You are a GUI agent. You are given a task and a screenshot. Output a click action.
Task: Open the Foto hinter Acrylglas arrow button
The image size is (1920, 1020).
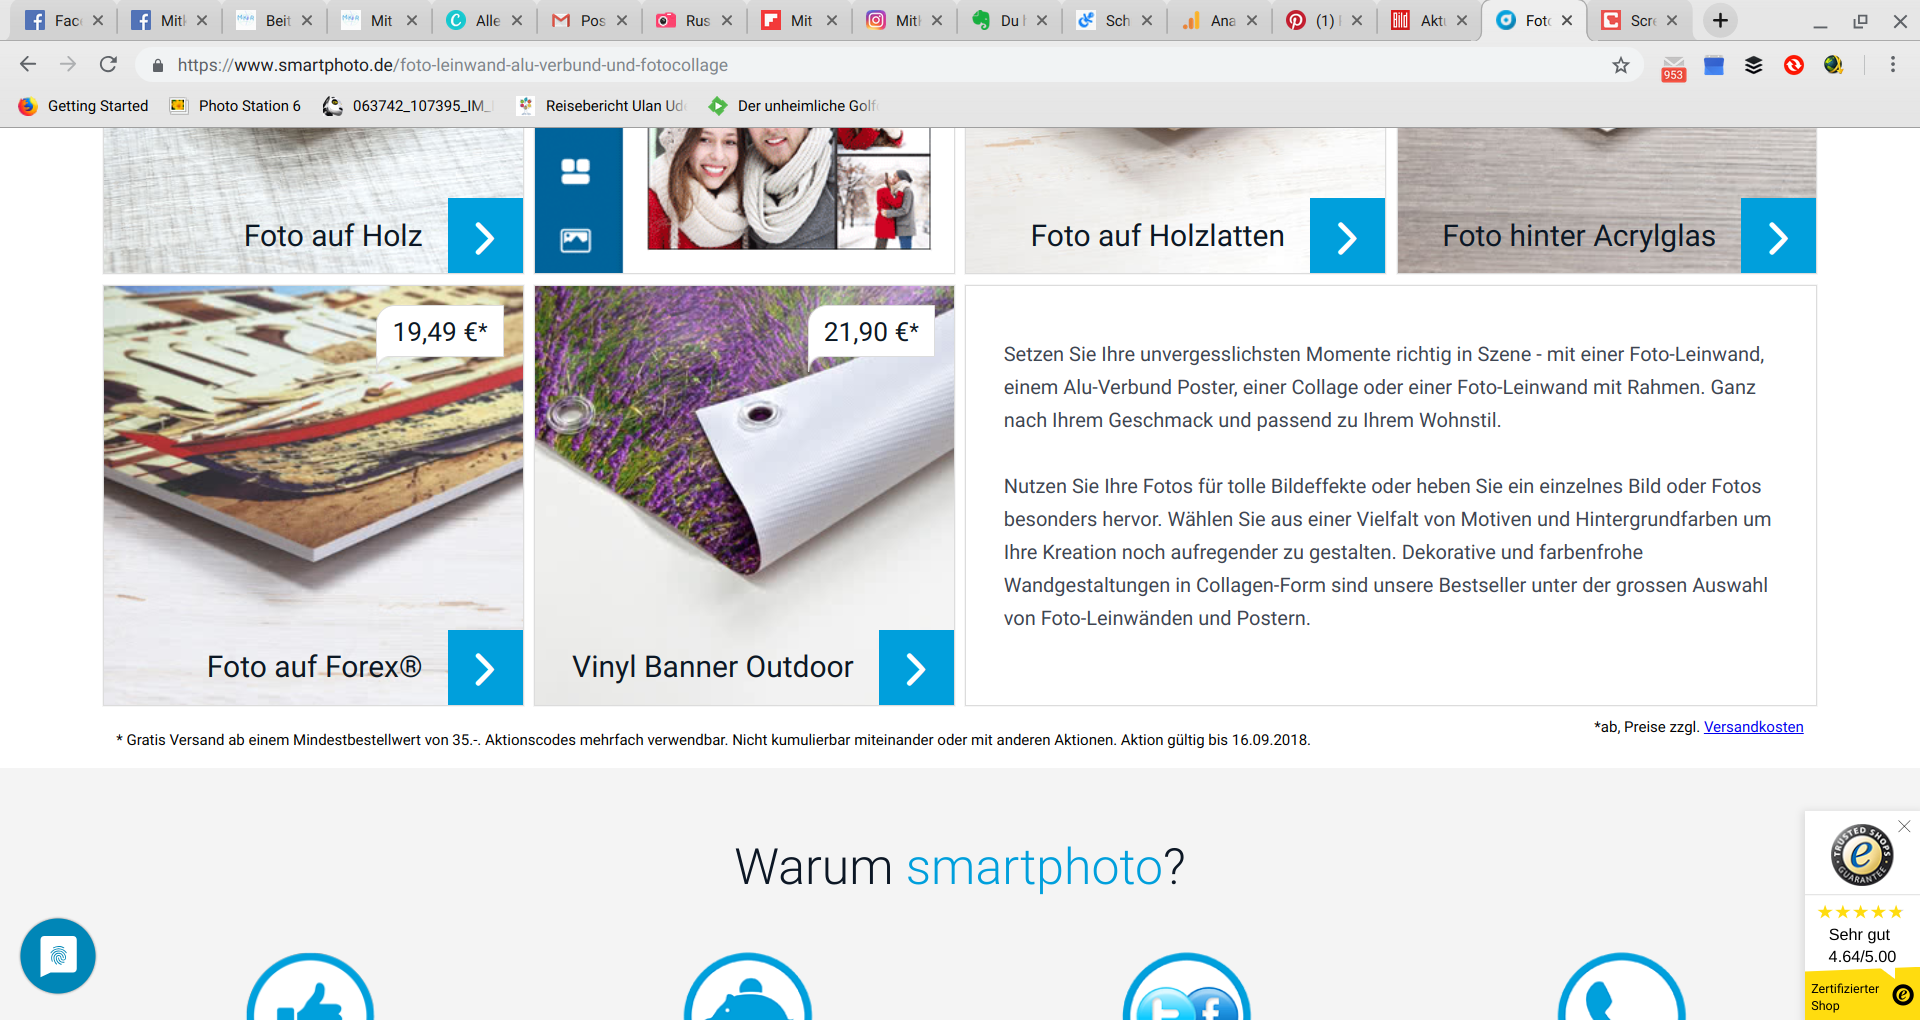[1778, 236]
